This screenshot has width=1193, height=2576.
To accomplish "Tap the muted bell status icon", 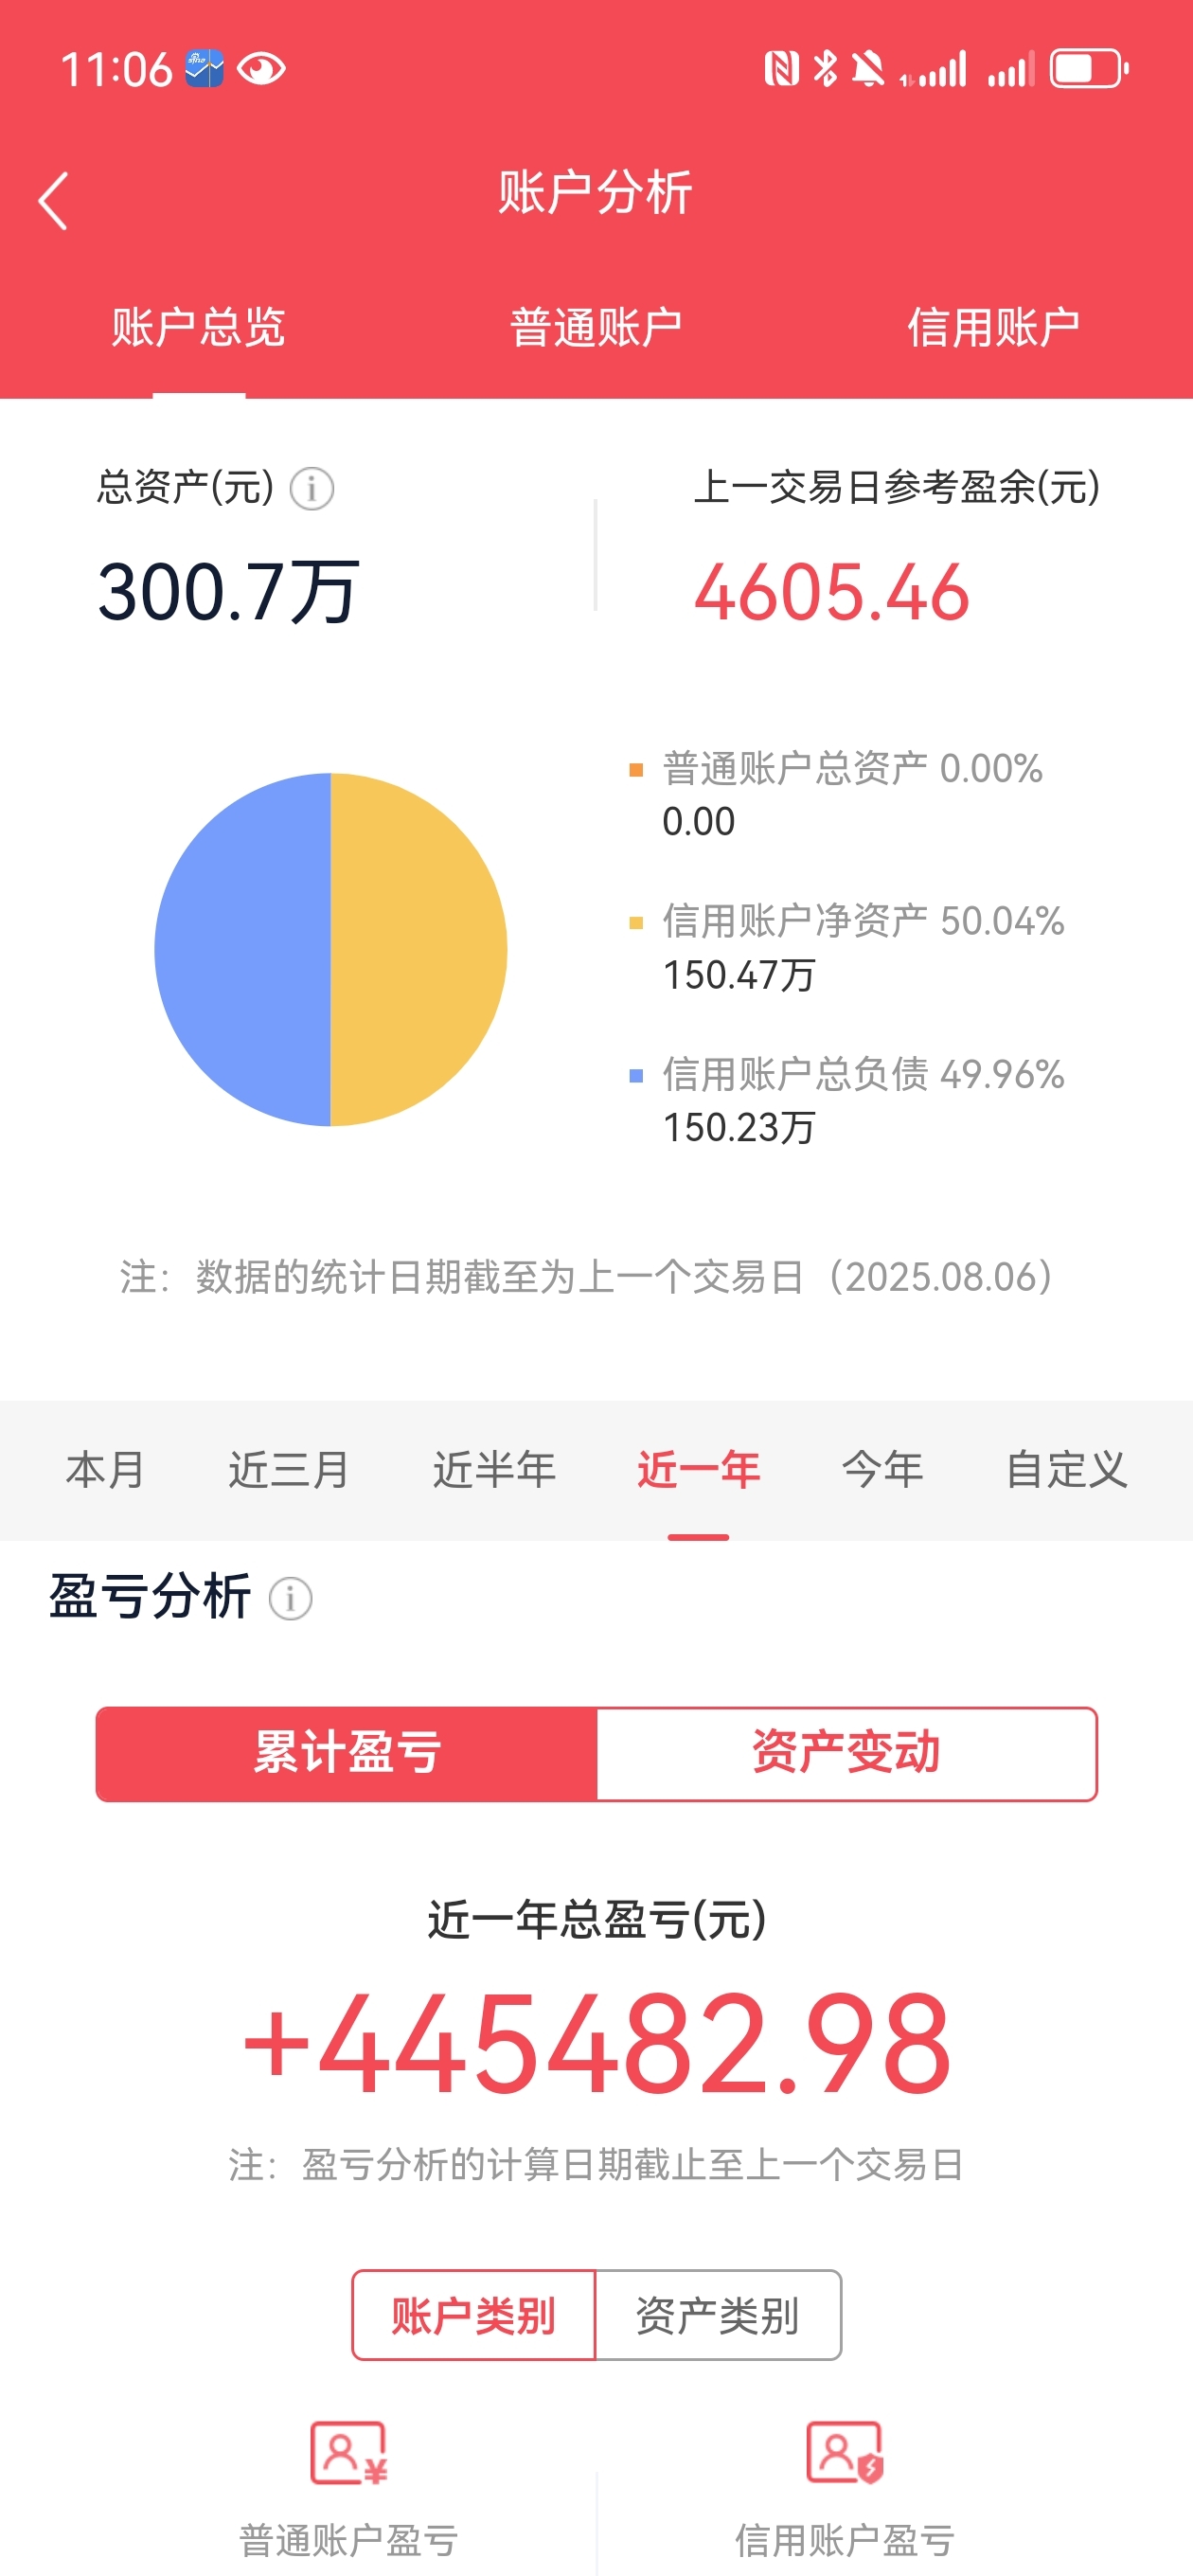I will pos(868,69).
